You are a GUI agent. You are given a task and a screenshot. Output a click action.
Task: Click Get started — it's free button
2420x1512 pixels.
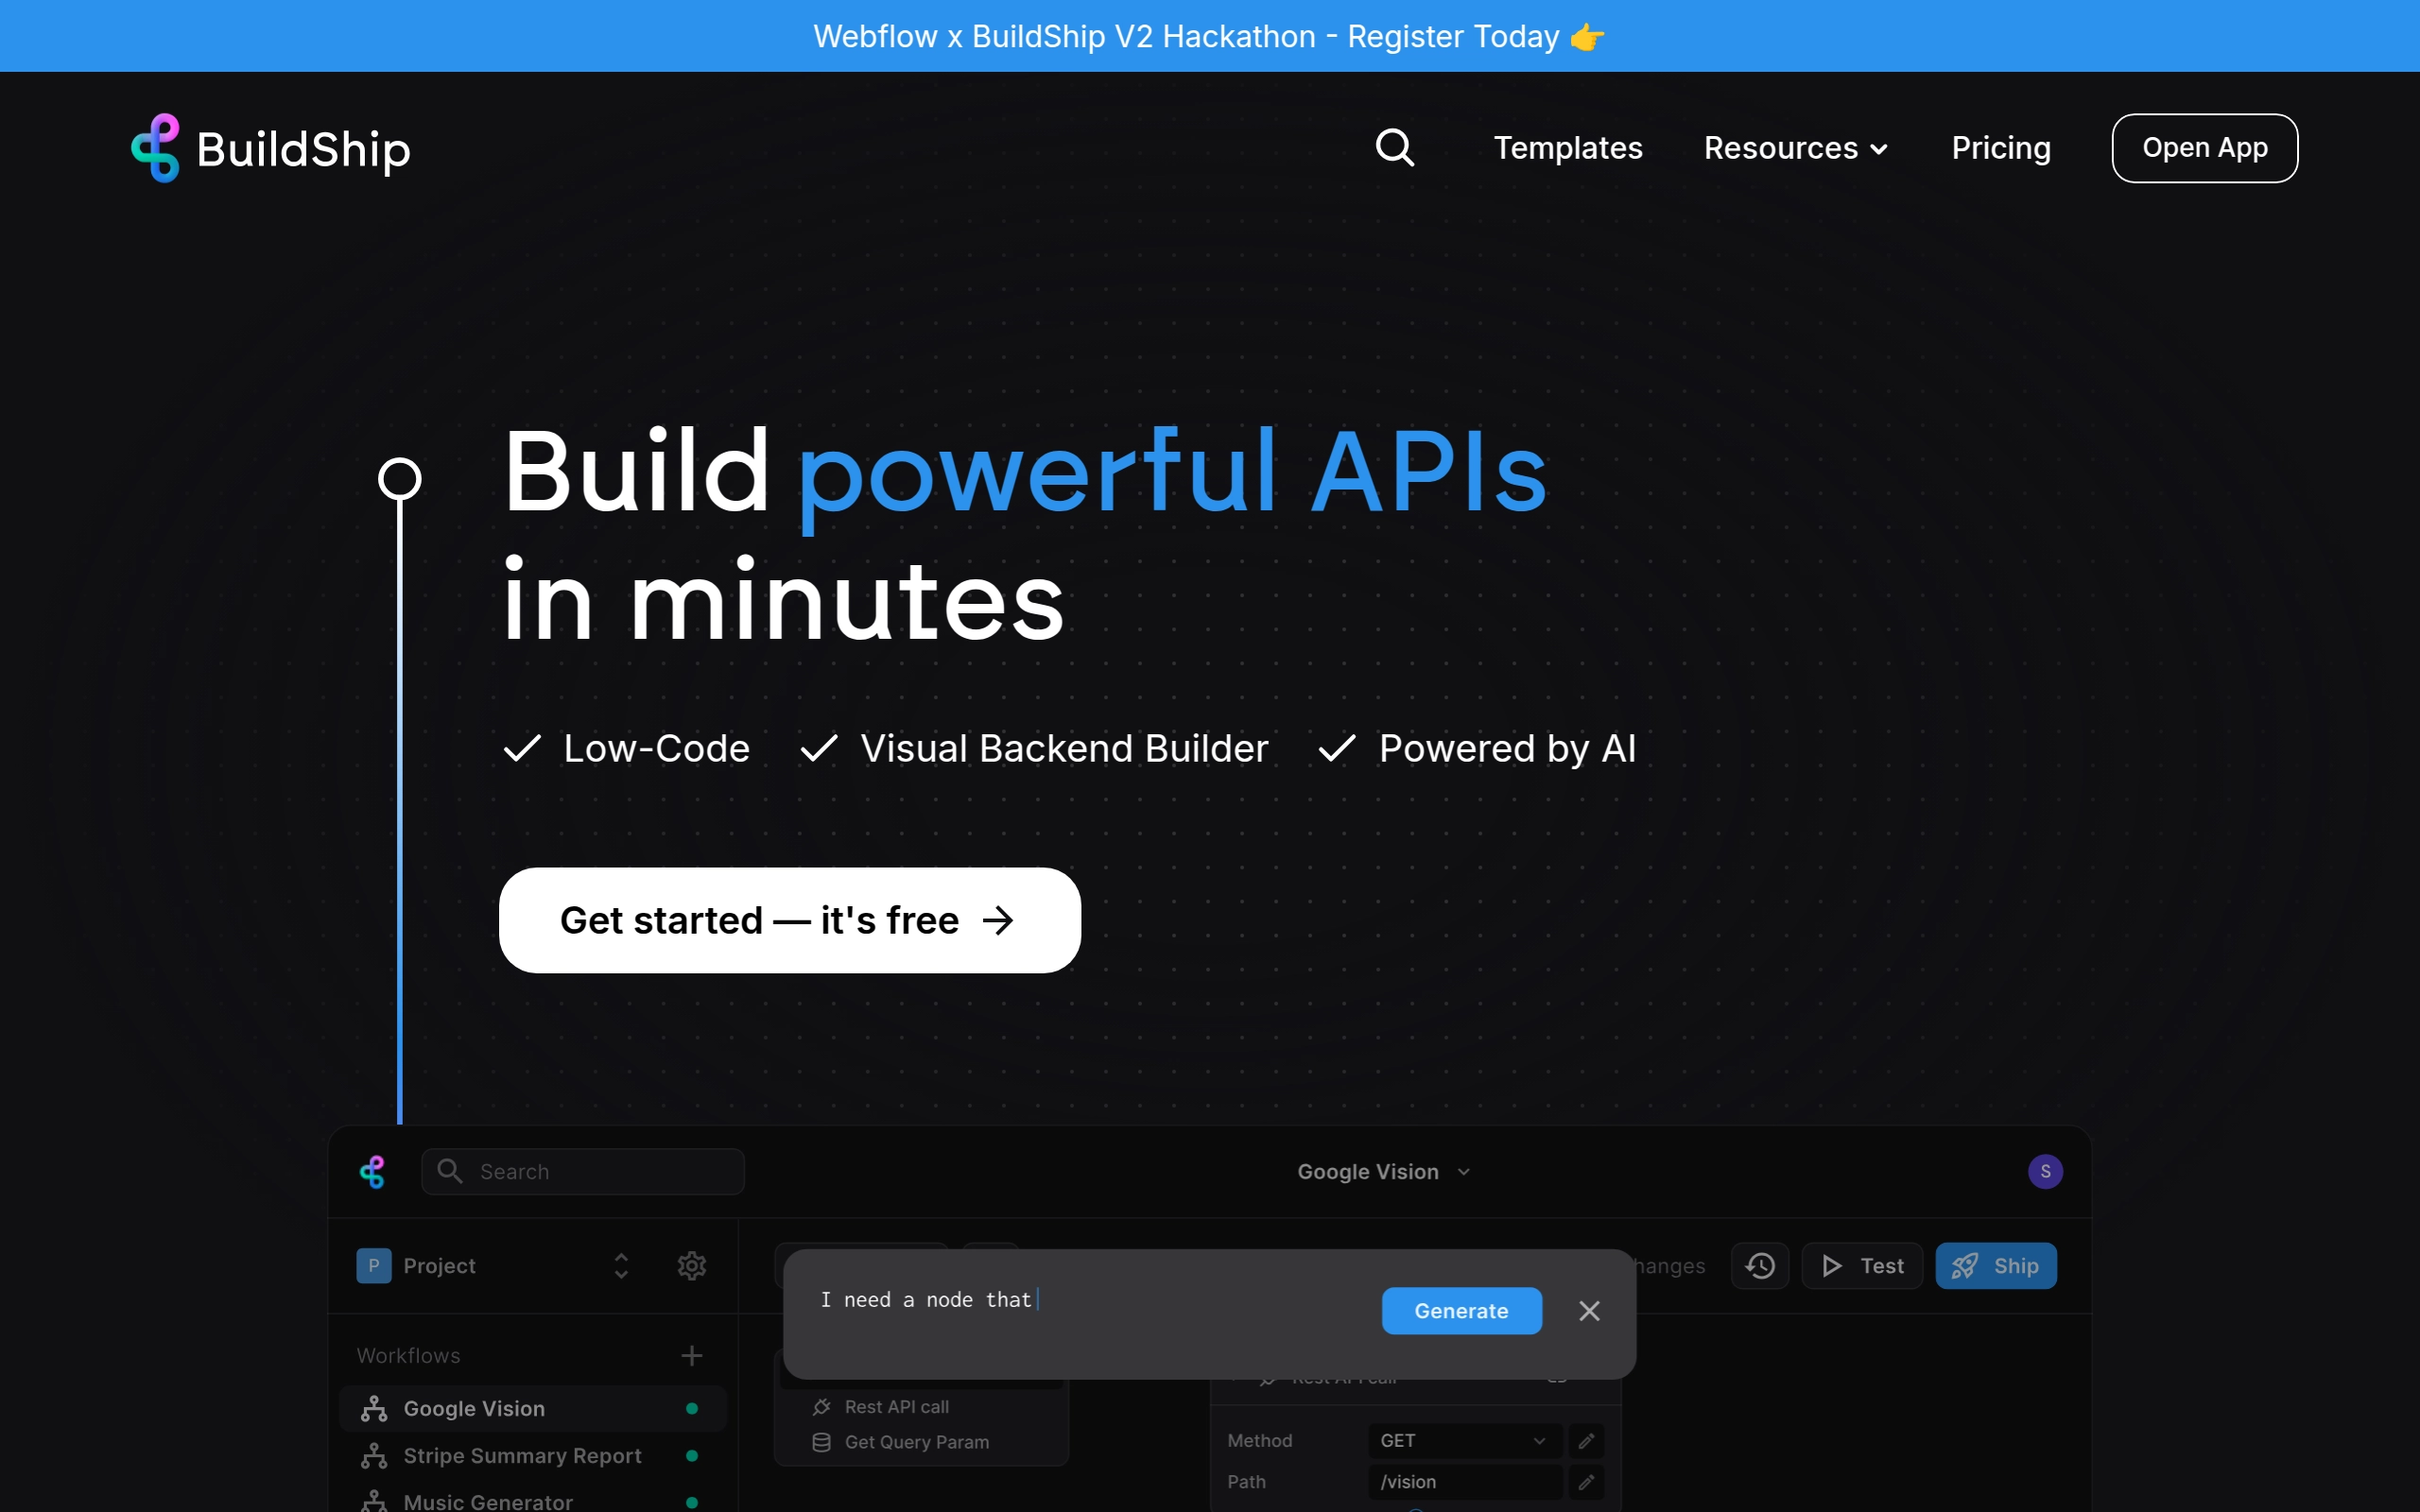click(x=789, y=920)
